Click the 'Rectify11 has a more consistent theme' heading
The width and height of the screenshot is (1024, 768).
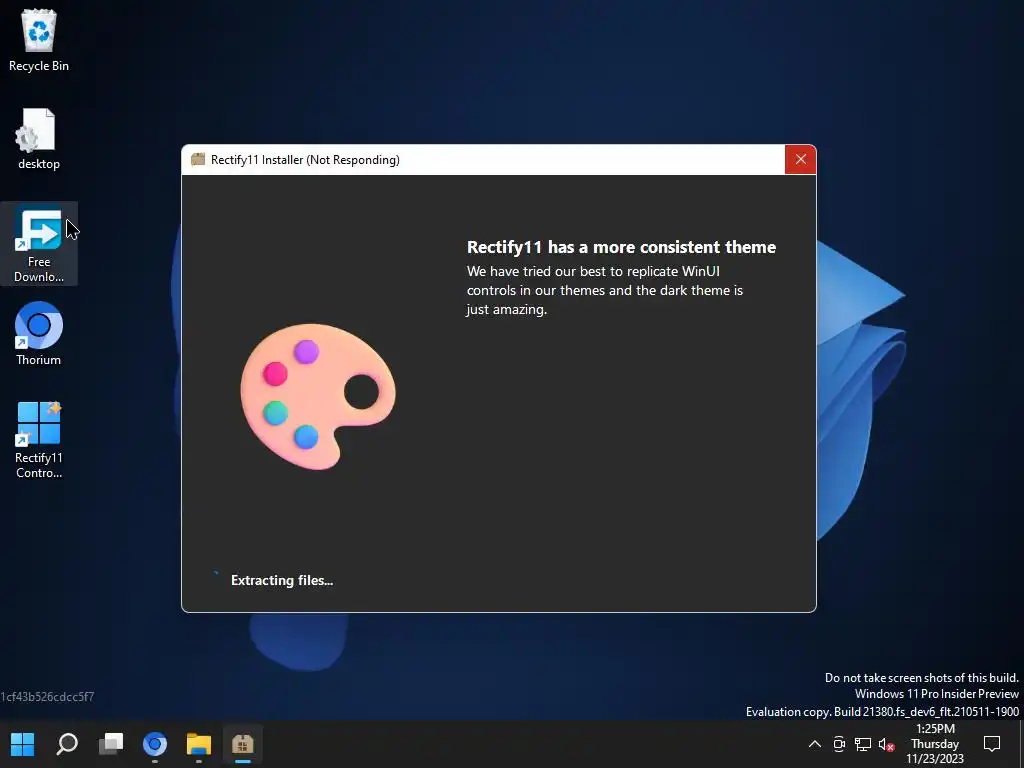[621, 247]
